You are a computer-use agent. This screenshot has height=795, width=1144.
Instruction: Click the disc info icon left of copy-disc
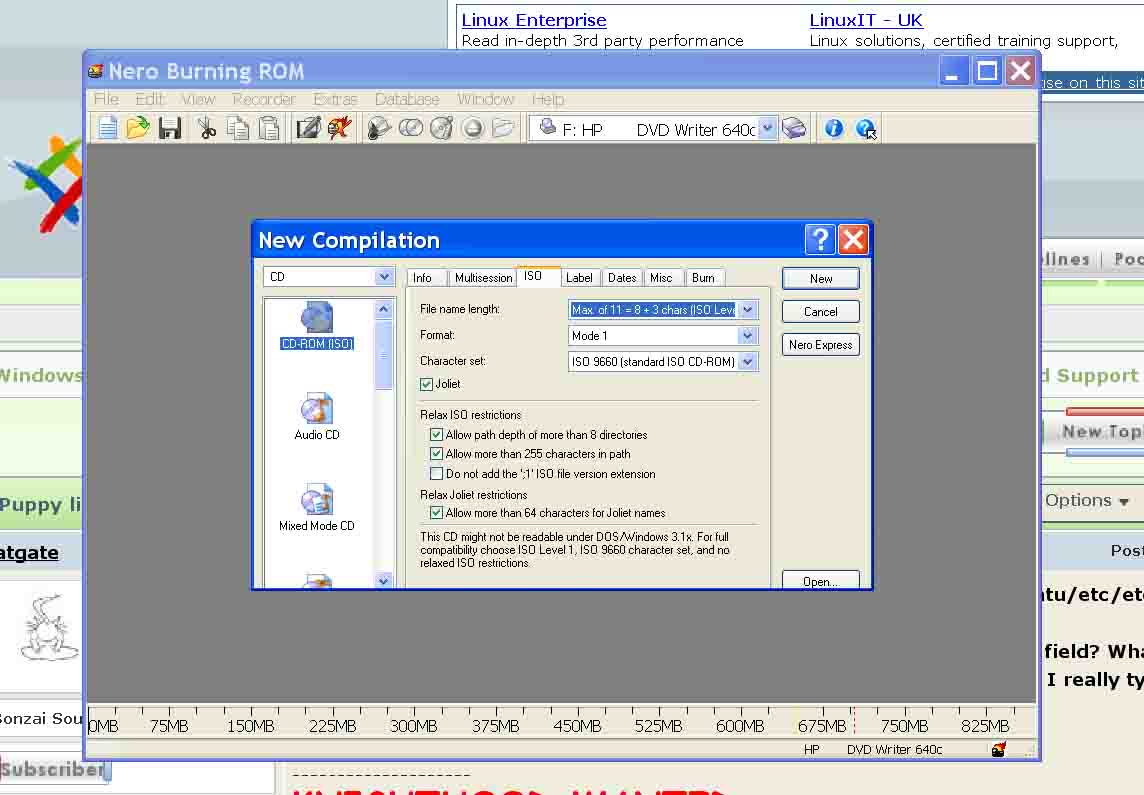pos(379,128)
